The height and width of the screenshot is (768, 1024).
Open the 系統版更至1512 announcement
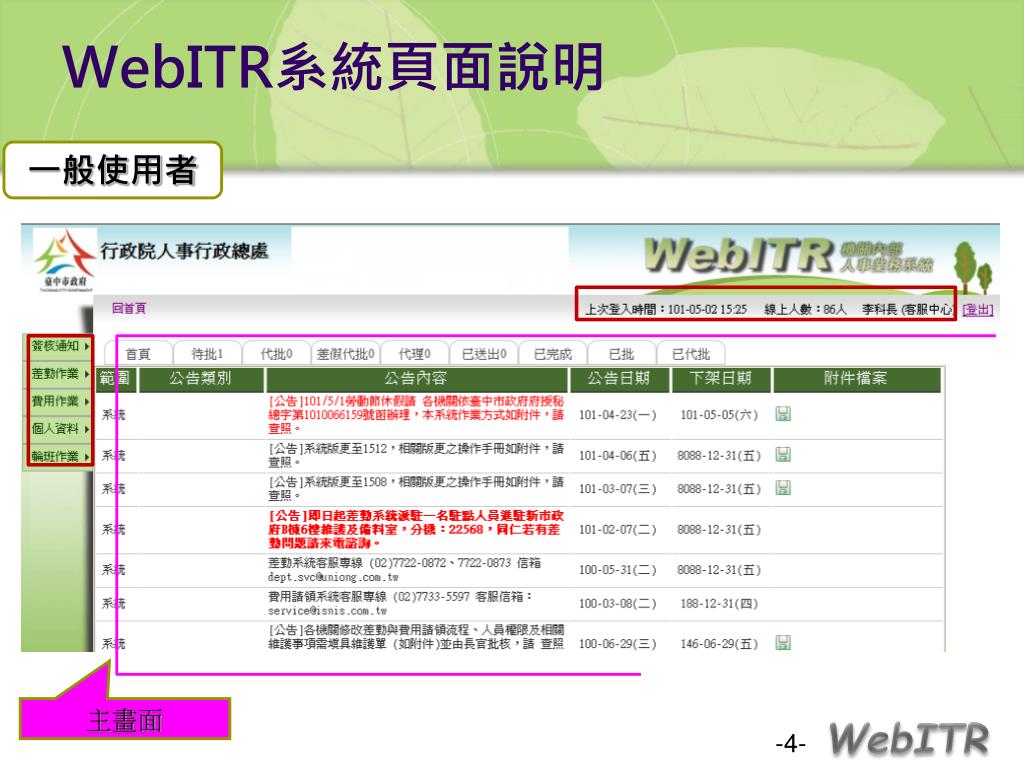point(416,455)
